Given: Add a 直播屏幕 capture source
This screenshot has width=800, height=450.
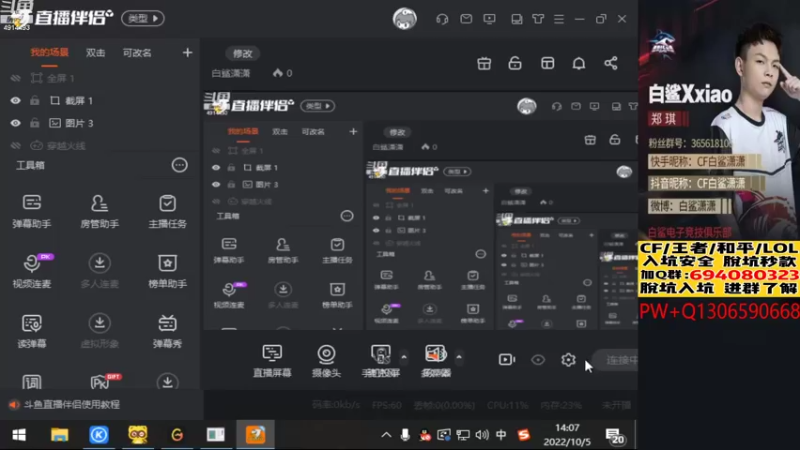Looking at the screenshot, I should point(272,361).
